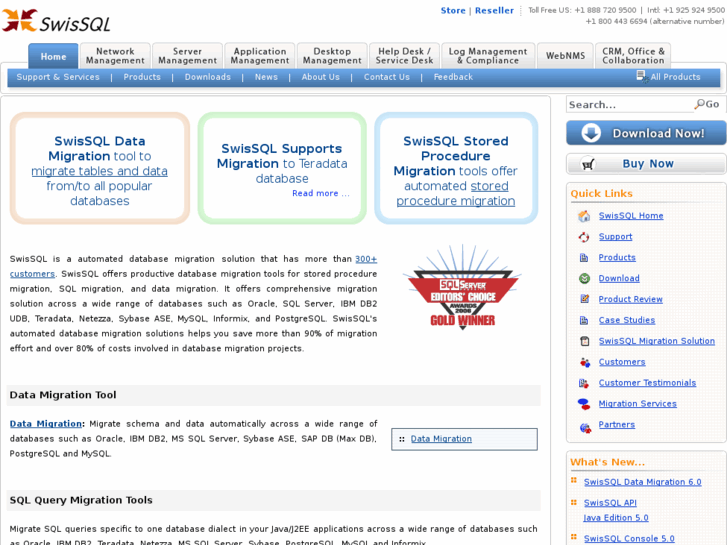The width and height of the screenshot is (727, 545).
Task: Open the About Us menu item
Action: click(x=320, y=77)
